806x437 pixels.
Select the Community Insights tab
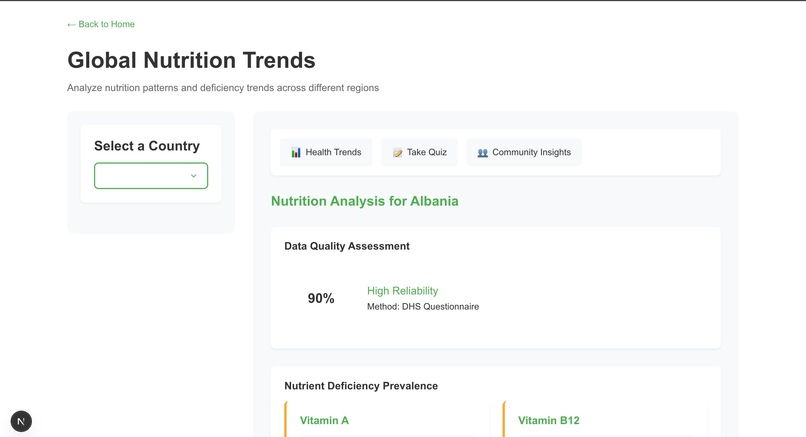[x=524, y=152]
